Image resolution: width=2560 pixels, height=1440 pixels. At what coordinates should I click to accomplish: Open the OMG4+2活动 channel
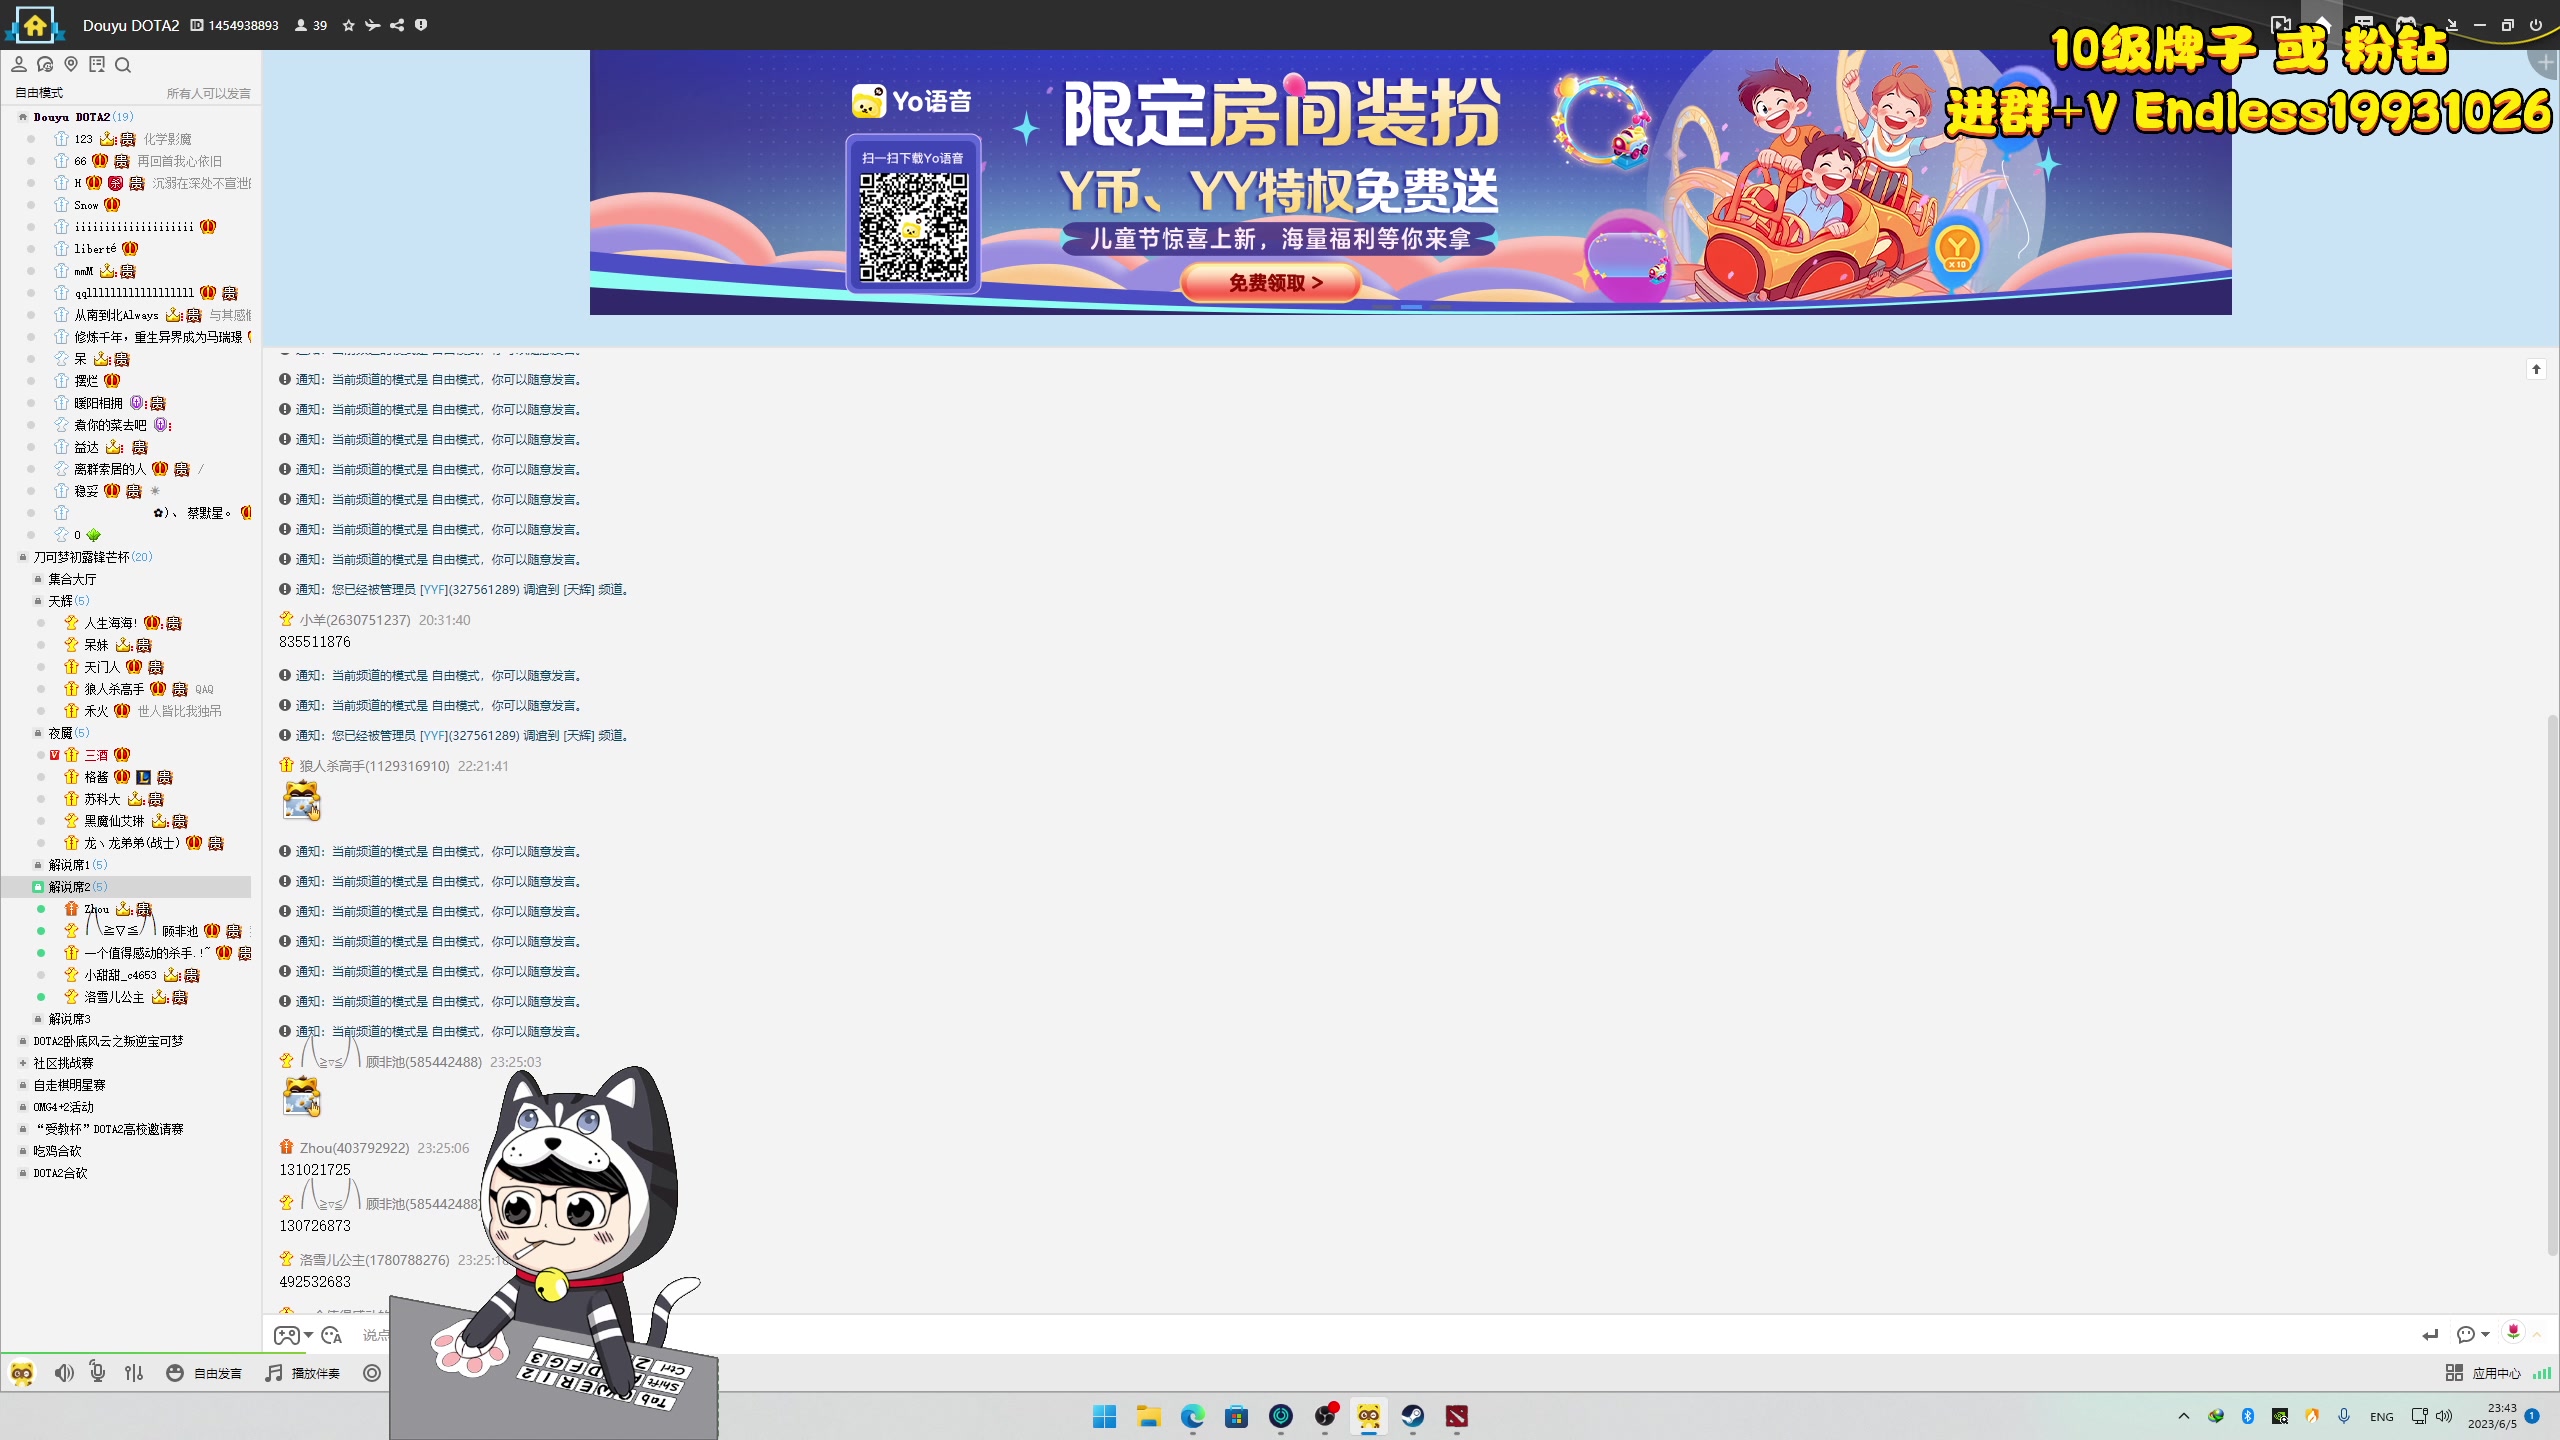pos(63,1107)
